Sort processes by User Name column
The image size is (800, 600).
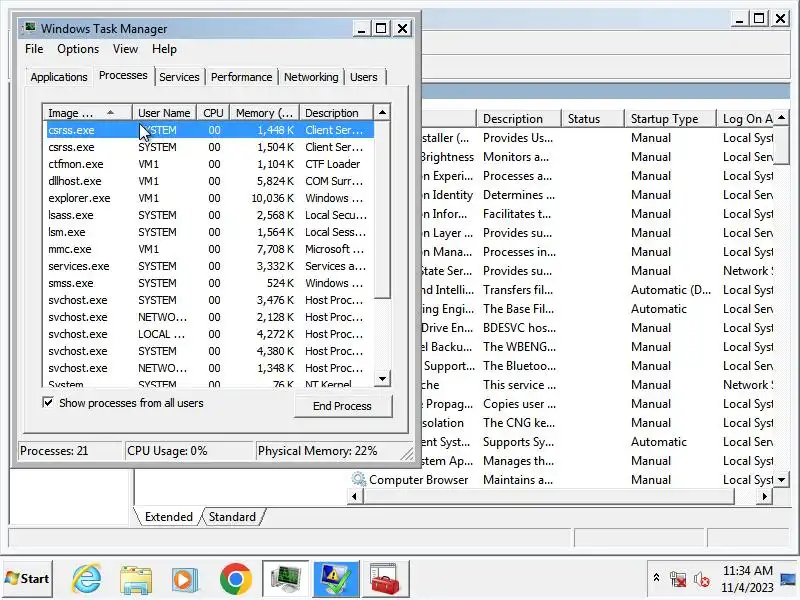(x=164, y=113)
